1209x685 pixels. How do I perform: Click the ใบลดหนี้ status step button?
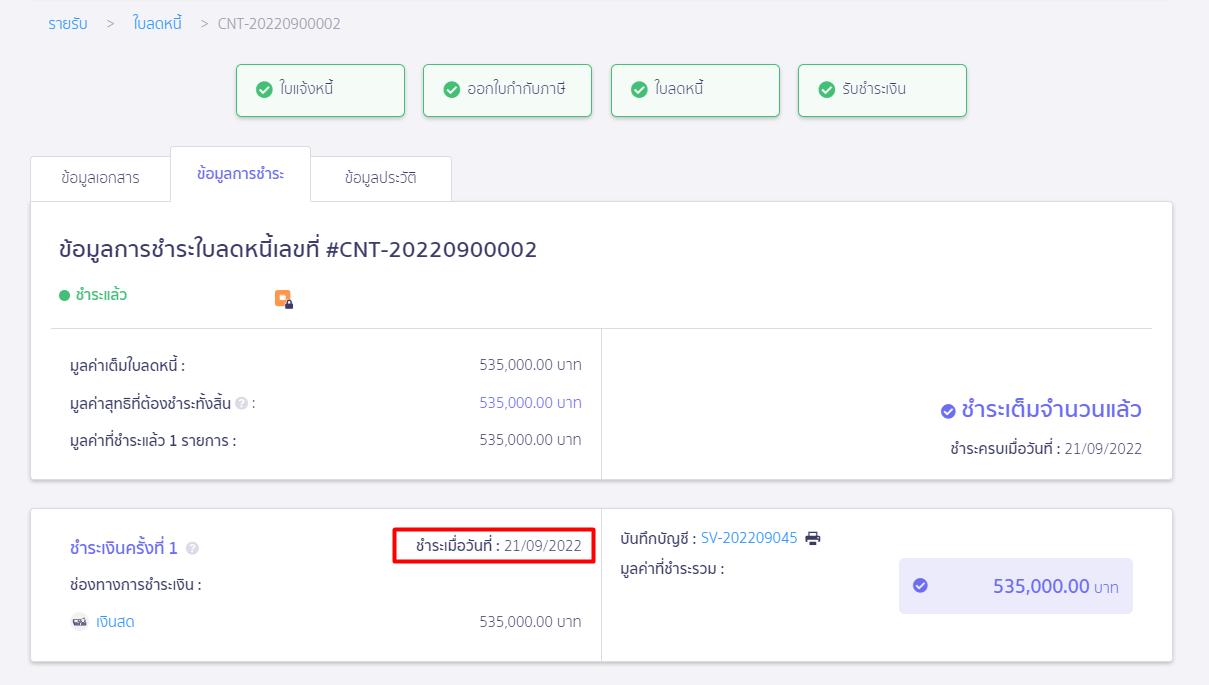695,90
